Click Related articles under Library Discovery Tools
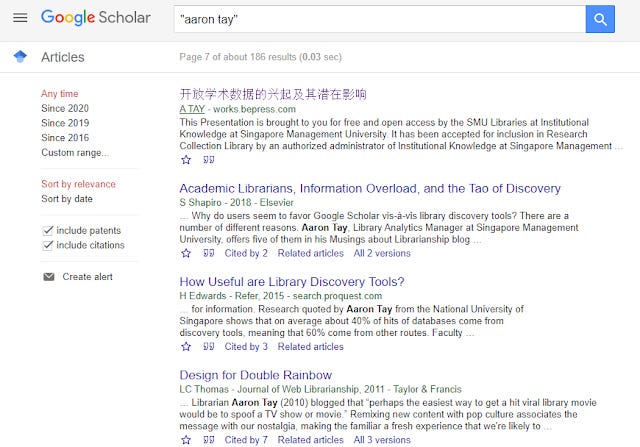Screen dimensions: 640x447 coord(311,347)
